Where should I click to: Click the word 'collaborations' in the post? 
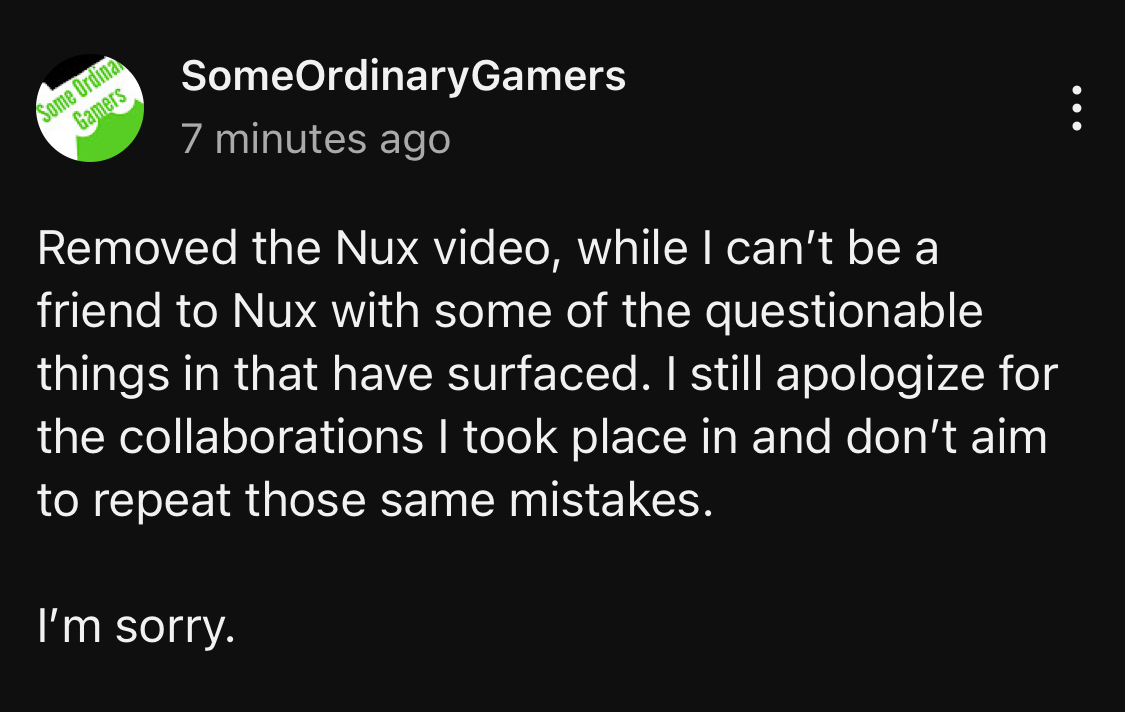pyautogui.click(x=271, y=437)
